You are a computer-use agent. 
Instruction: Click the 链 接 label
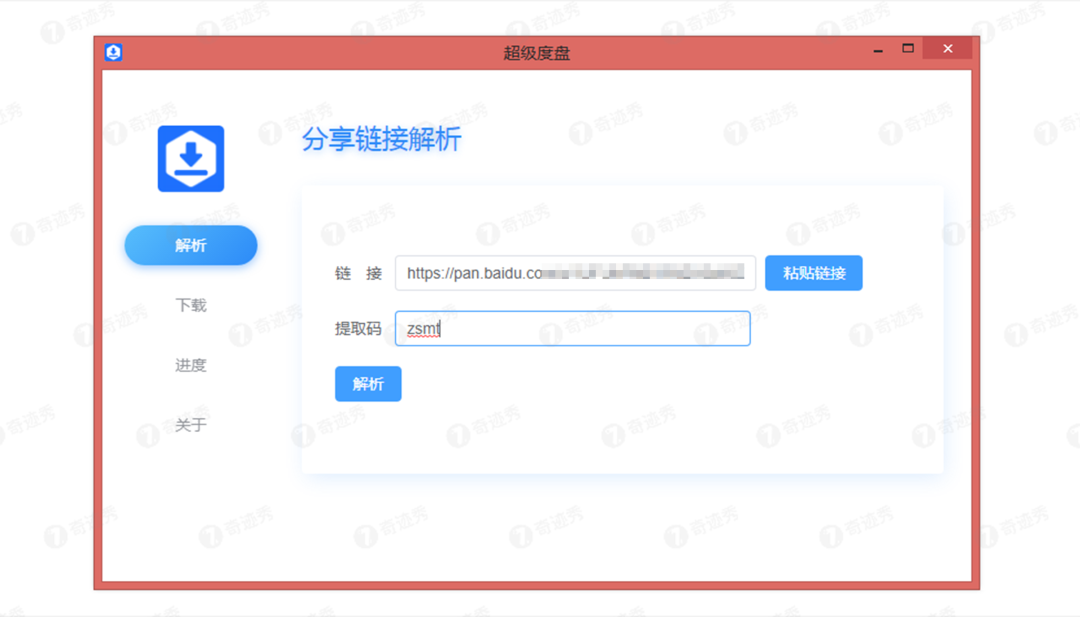(x=358, y=273)
